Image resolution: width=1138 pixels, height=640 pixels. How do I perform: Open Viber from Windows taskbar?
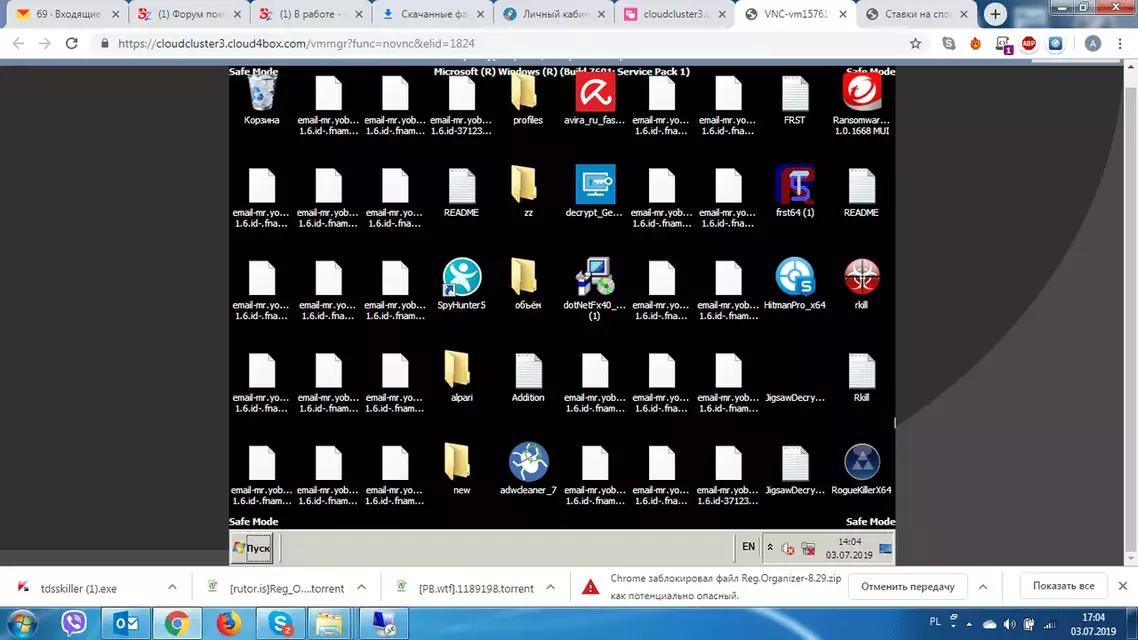coord(73,623)
